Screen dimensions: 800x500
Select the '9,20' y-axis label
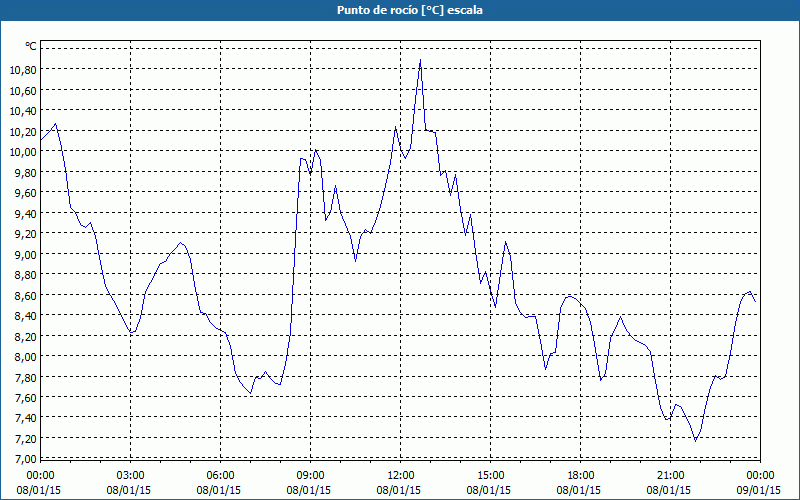point(26,234)
